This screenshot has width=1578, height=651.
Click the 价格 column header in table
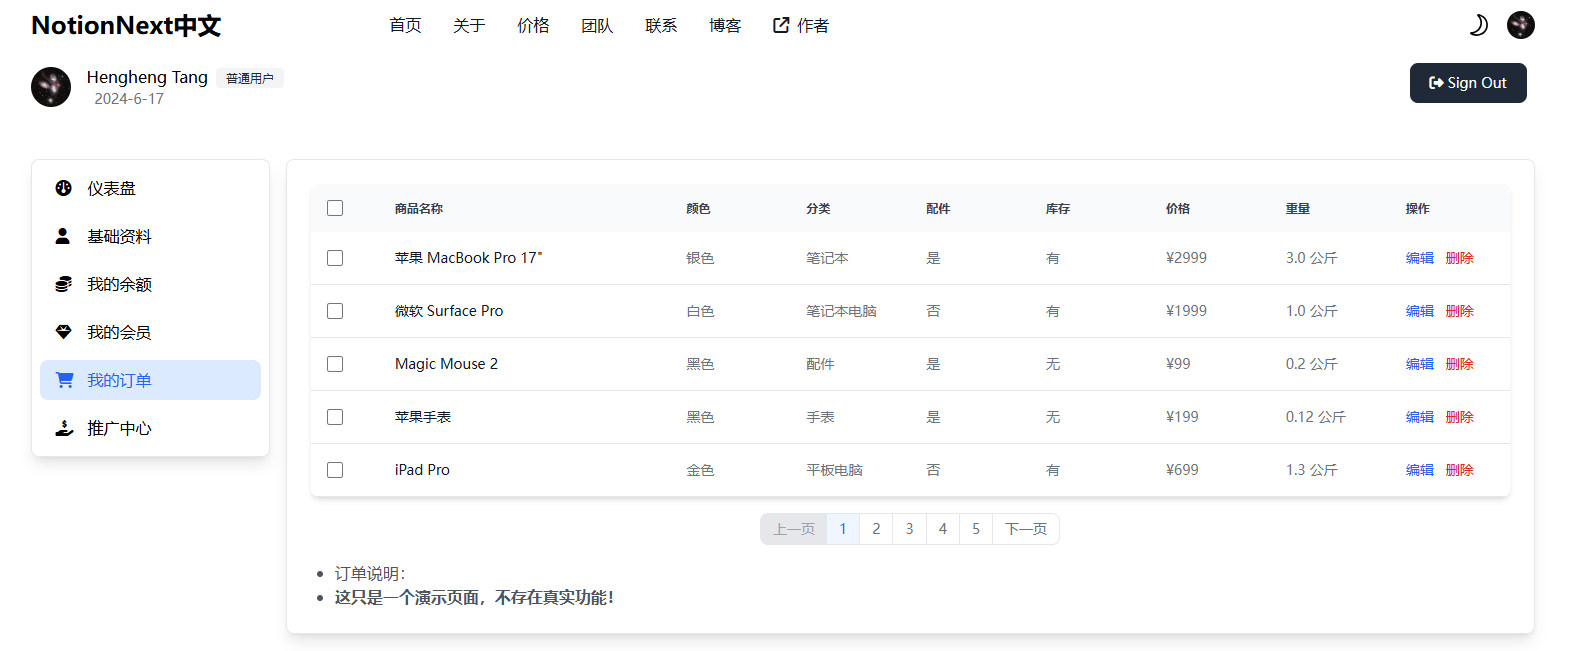[x=1178, y=208]
